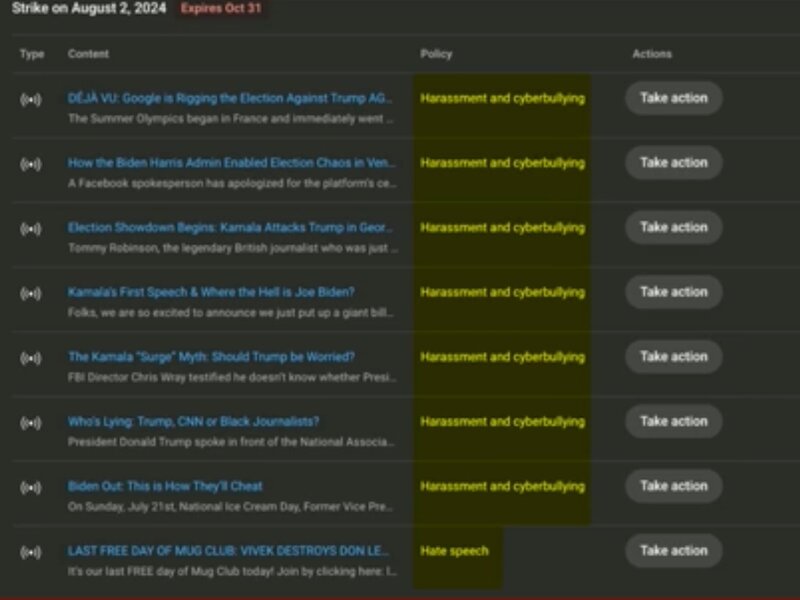Click Harassment and cyberbullying policy for Election Showdown row
The height and width of the screenshot is (600, 800).
(x=503, y=228)
